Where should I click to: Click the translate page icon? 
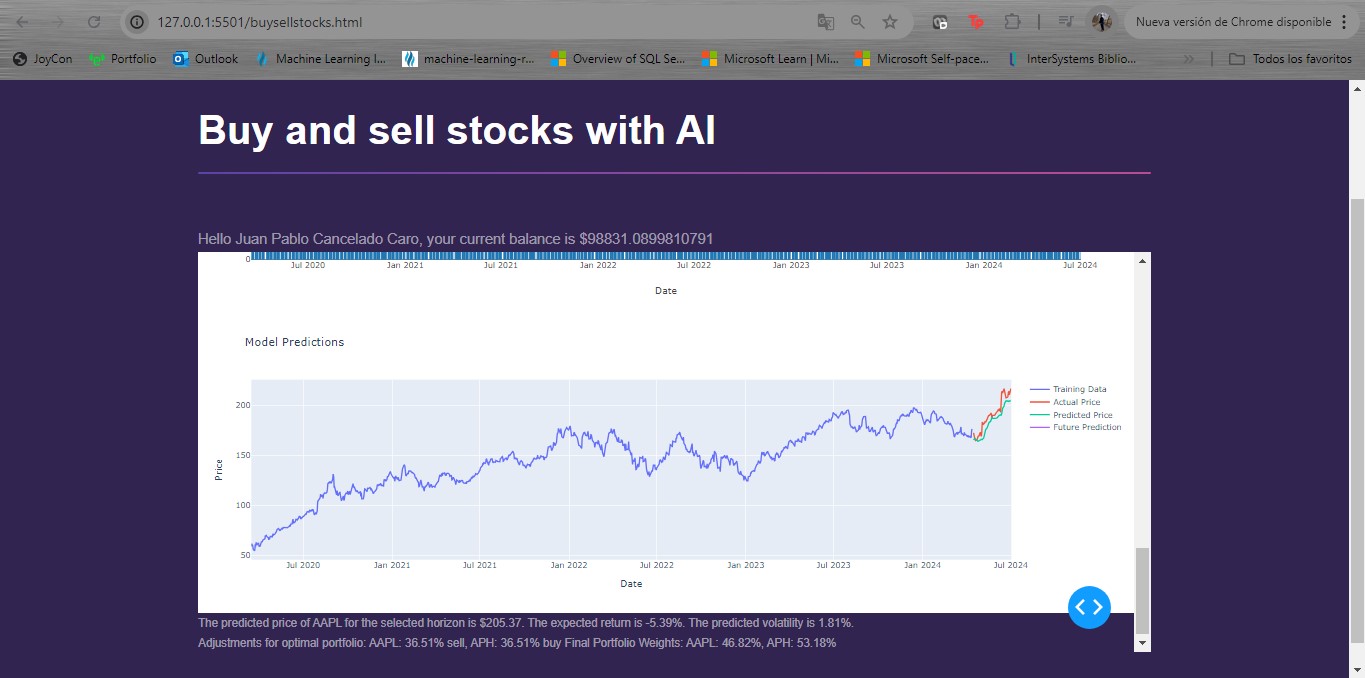[x=825, y=22]
